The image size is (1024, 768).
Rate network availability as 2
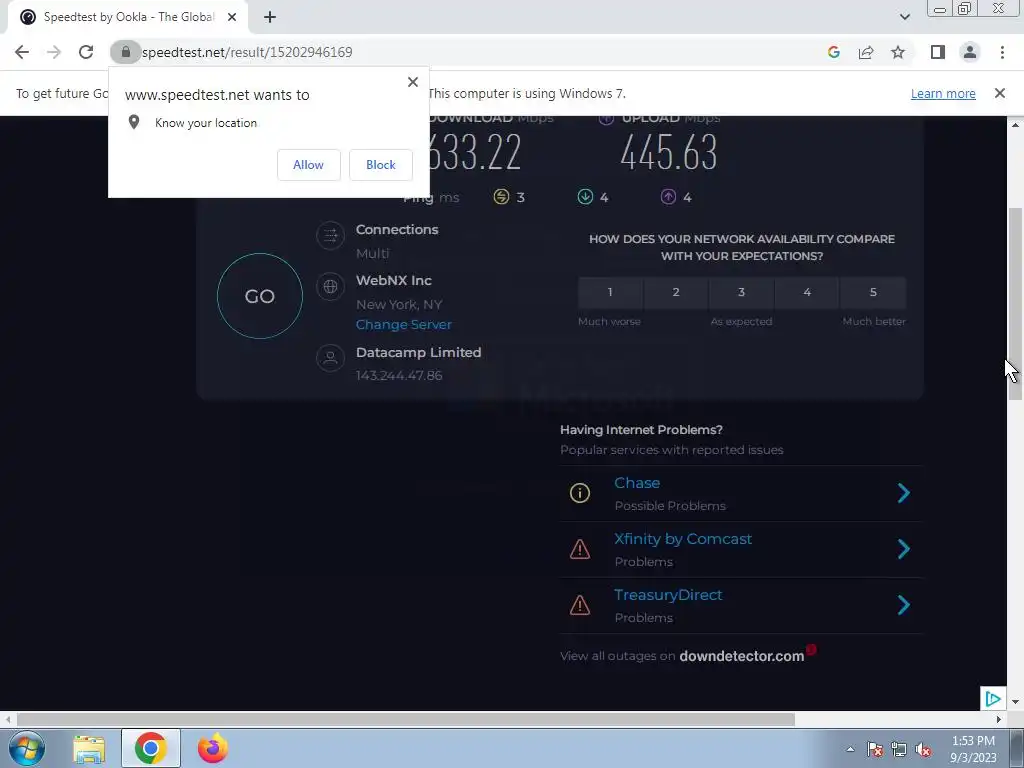[x=676, y=292]
